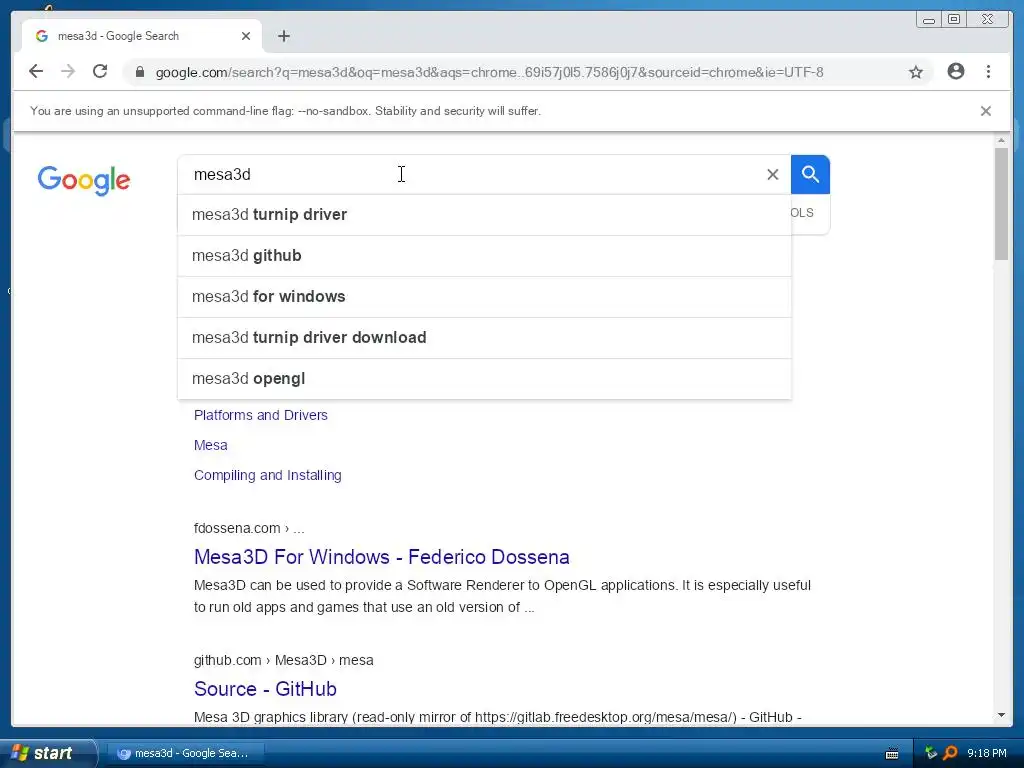Click the github.com › Mesa3D › mesa breadcrumb
The height and width of the screenshot is (768, 1024).
point(283,660)
